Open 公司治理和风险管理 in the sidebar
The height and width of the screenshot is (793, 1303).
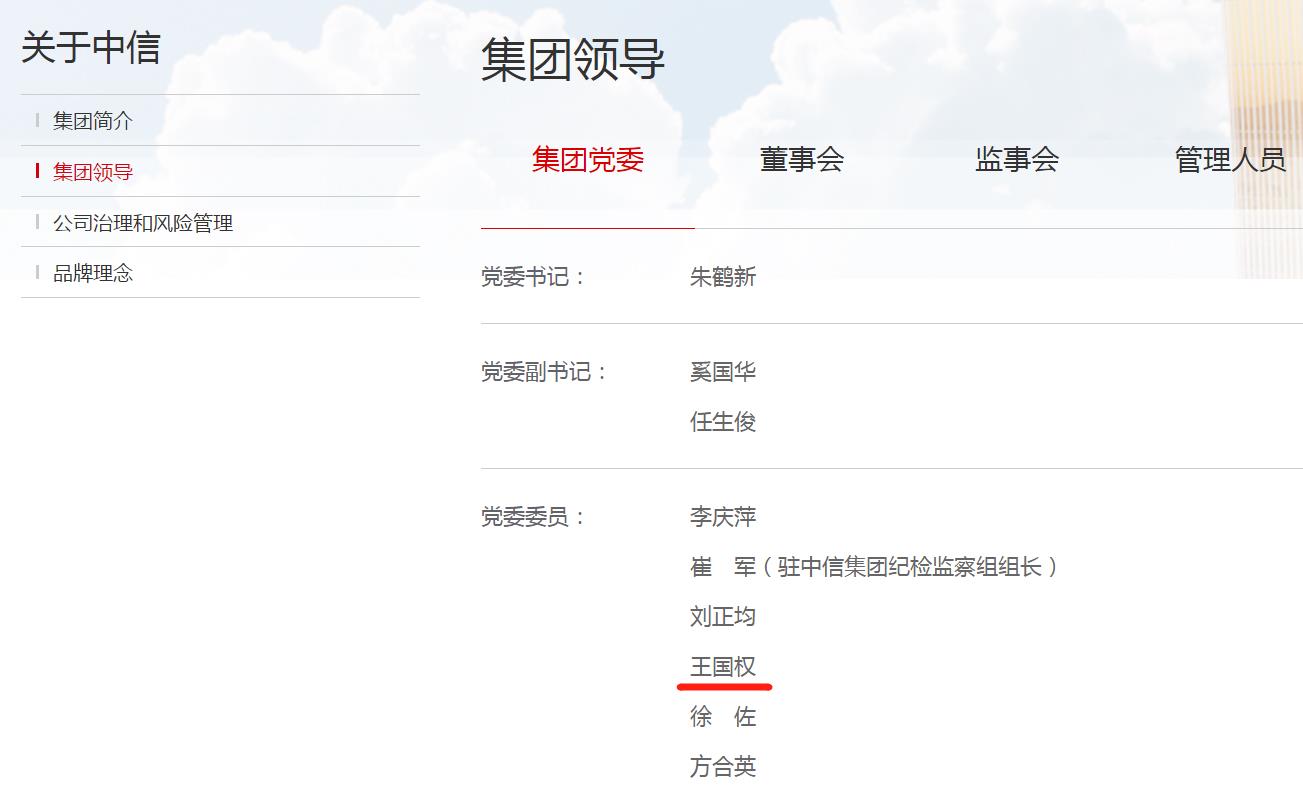pos(143,223)
